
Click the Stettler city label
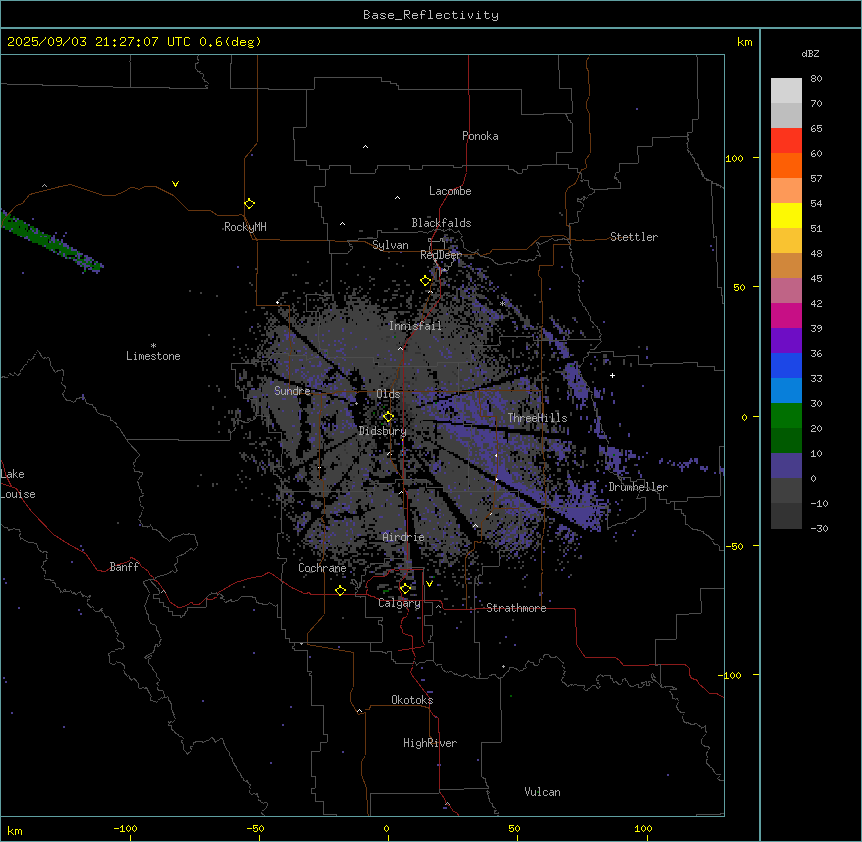pos(634,237)
